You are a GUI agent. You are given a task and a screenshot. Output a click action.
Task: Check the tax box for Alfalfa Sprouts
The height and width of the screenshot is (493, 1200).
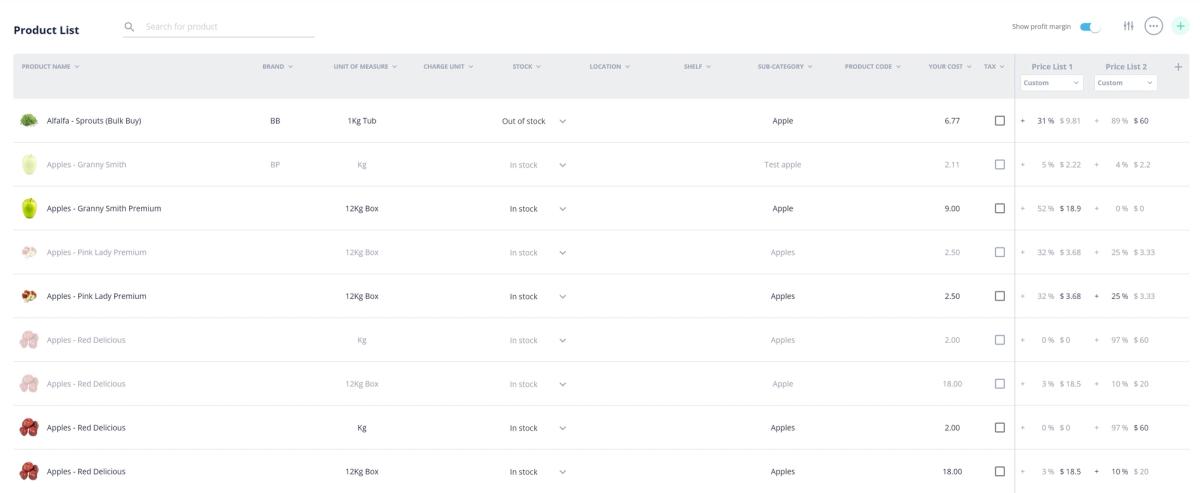[x=1000, y=121]
